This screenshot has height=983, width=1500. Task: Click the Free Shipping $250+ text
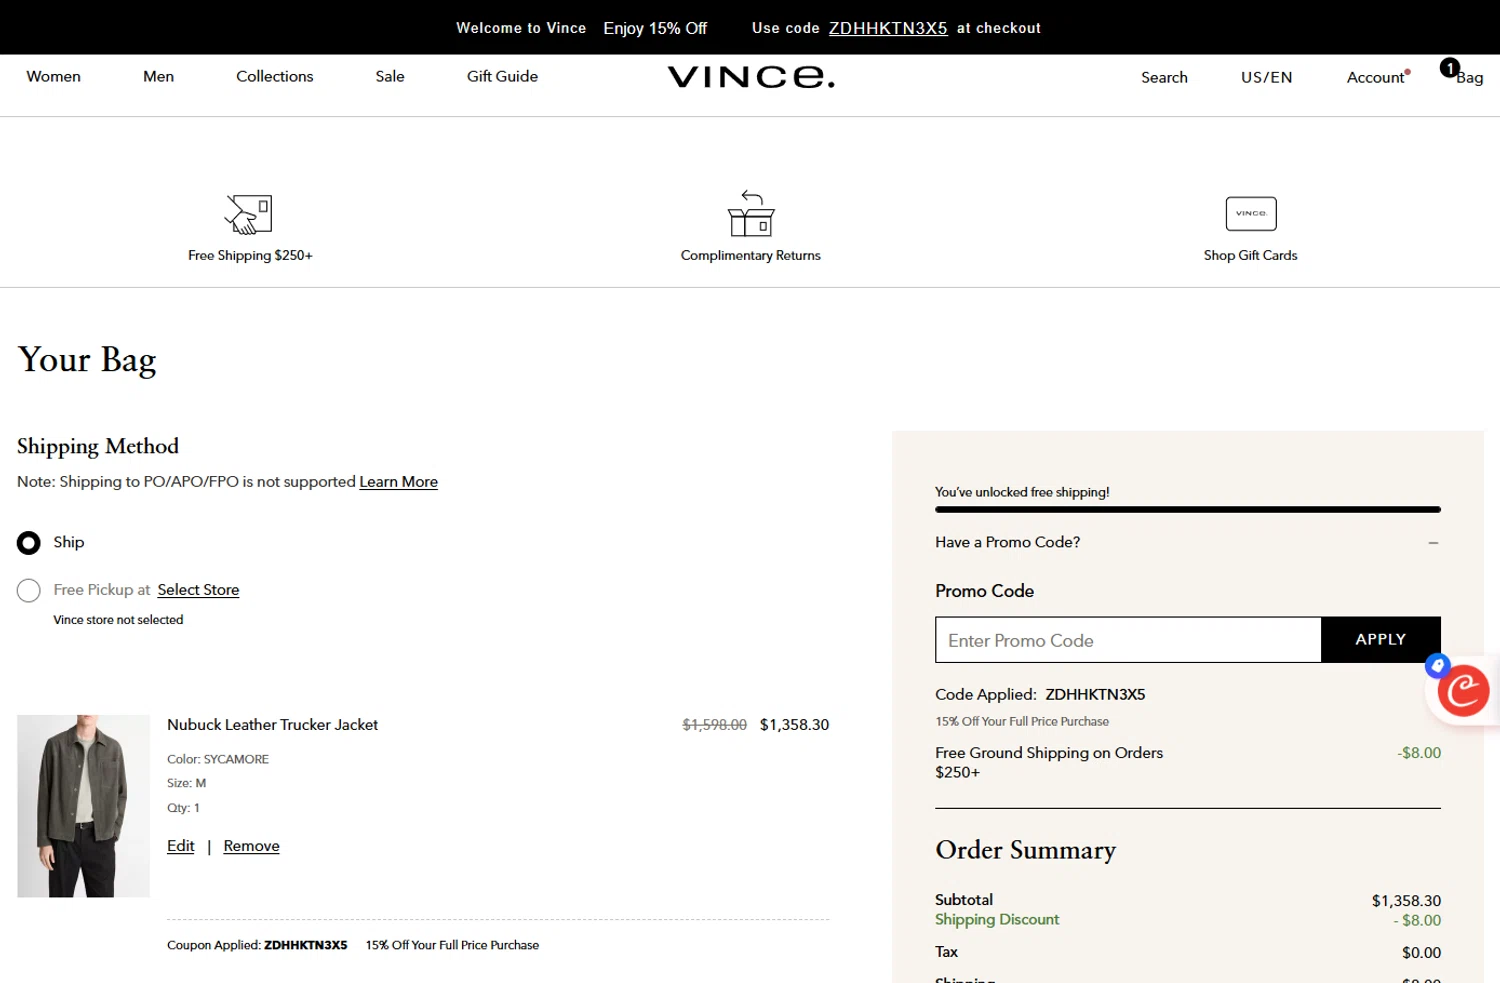click(250, 256)
